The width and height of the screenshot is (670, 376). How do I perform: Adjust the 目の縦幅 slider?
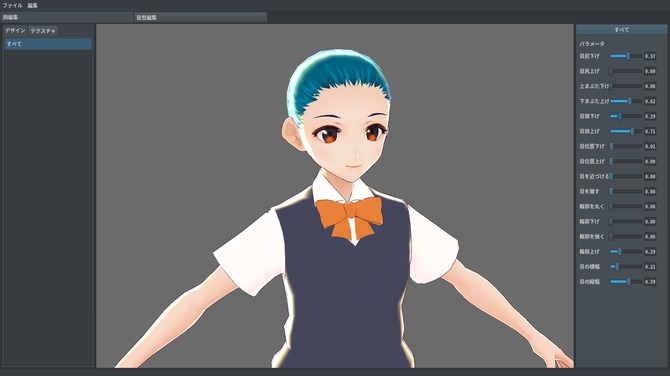pos(626,282)
